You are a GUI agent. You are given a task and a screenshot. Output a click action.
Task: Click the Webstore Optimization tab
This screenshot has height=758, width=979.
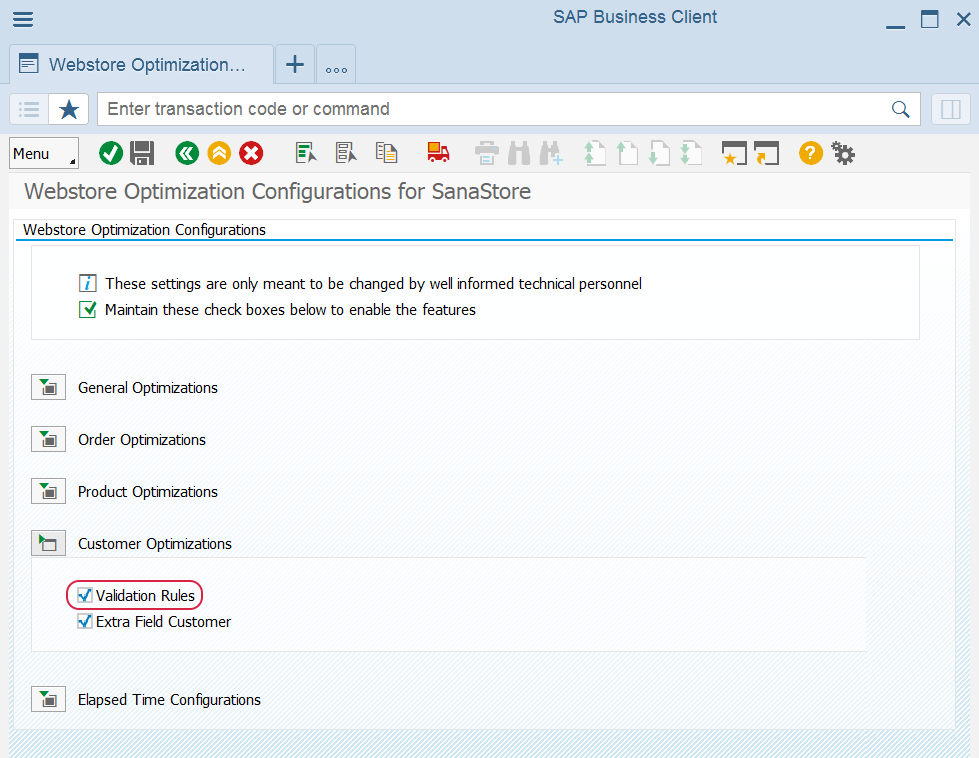click(141, 64)
